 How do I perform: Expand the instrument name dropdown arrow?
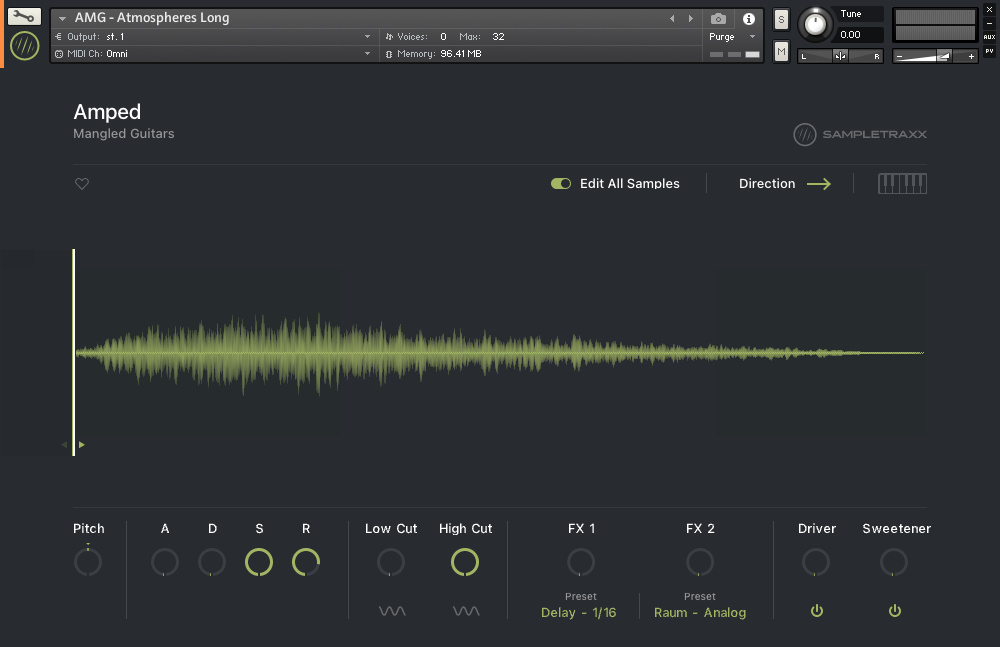[x=62, y=19]
